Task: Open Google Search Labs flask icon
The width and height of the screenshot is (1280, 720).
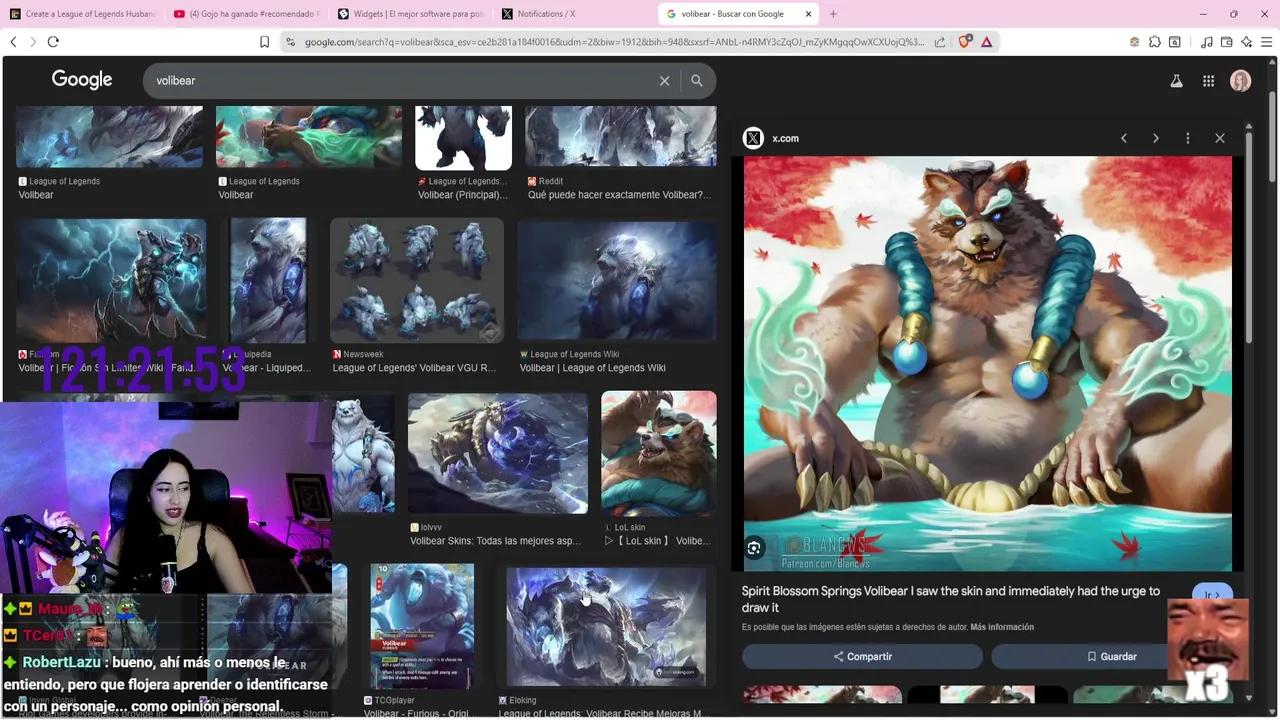Action: 1177,81
